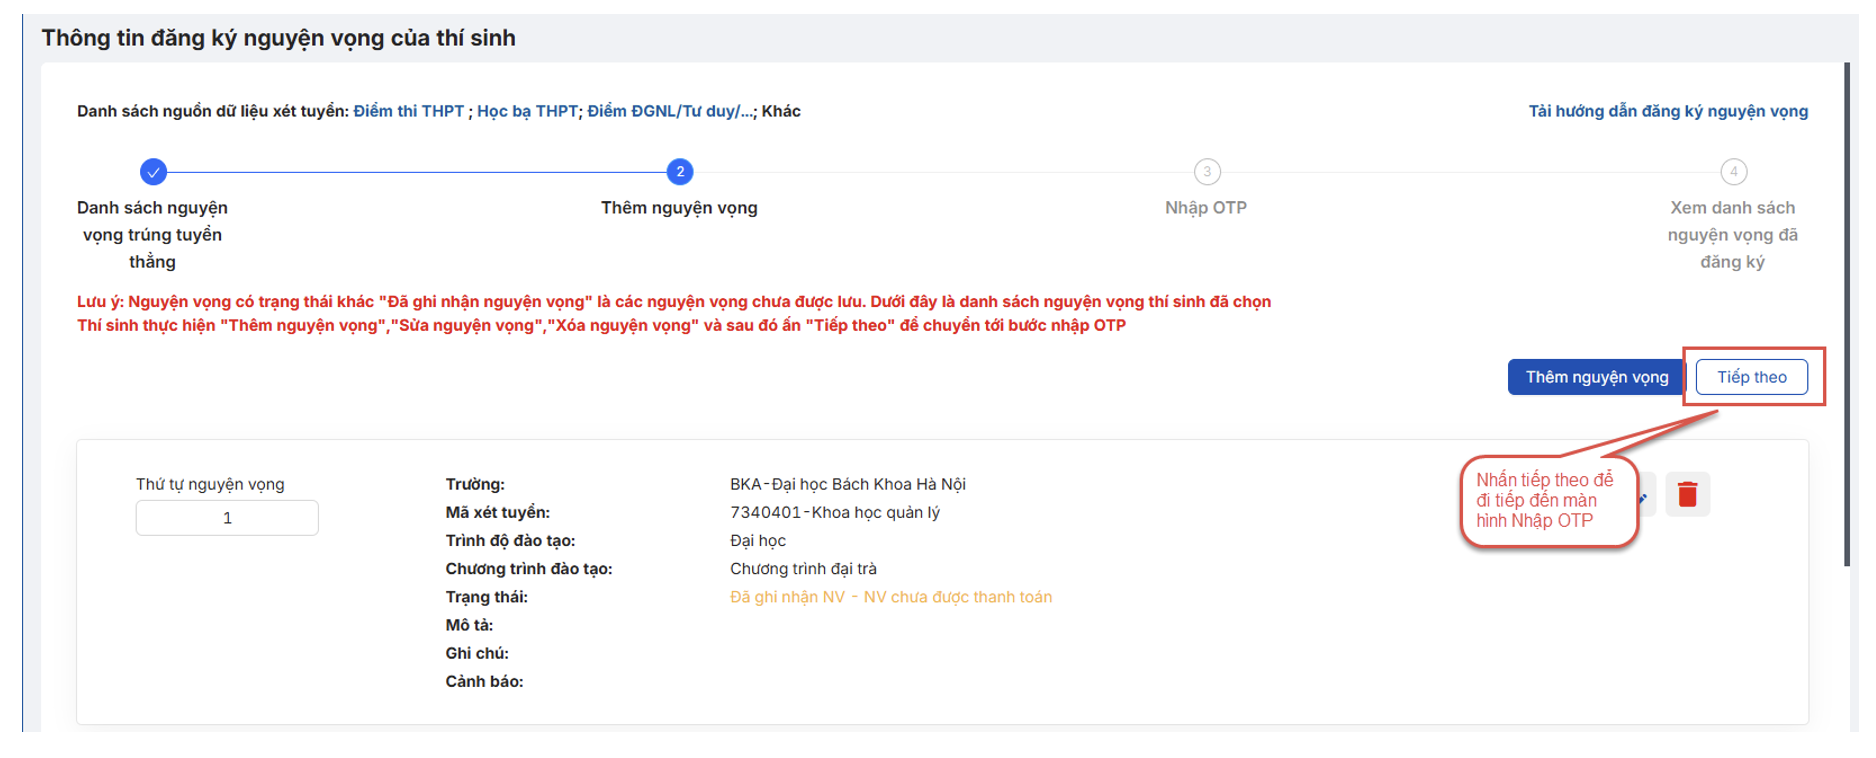Open "Tải hướng dẫn đăng ký nguyện vọng" link
This screenshot has height=758, width=1876.
[x=1667, y=111]
